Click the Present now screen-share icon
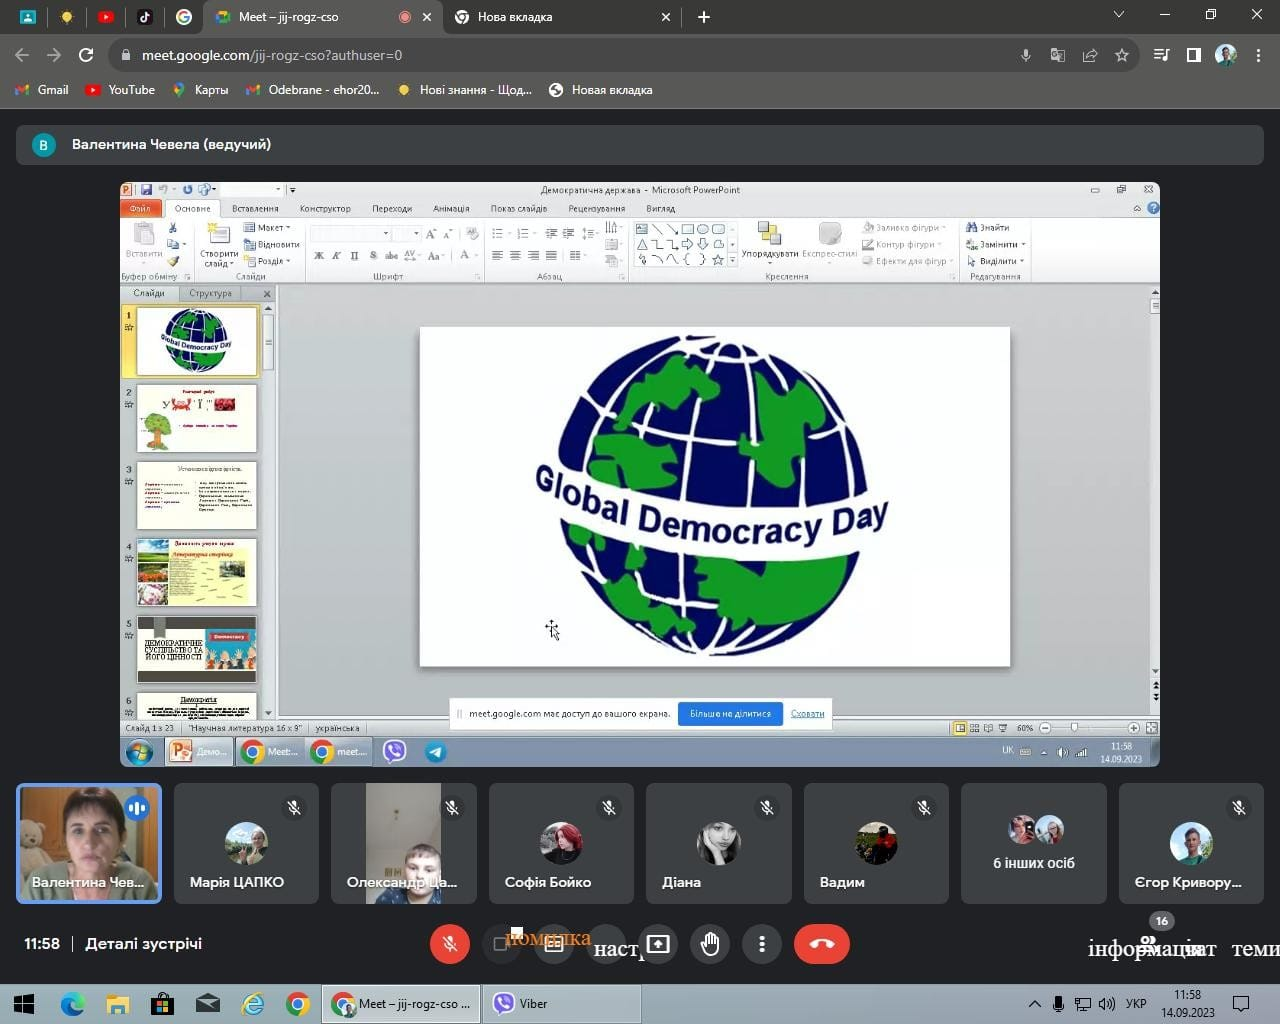Viewport: 1280px width, 1024px height. (x=658, y=944)
